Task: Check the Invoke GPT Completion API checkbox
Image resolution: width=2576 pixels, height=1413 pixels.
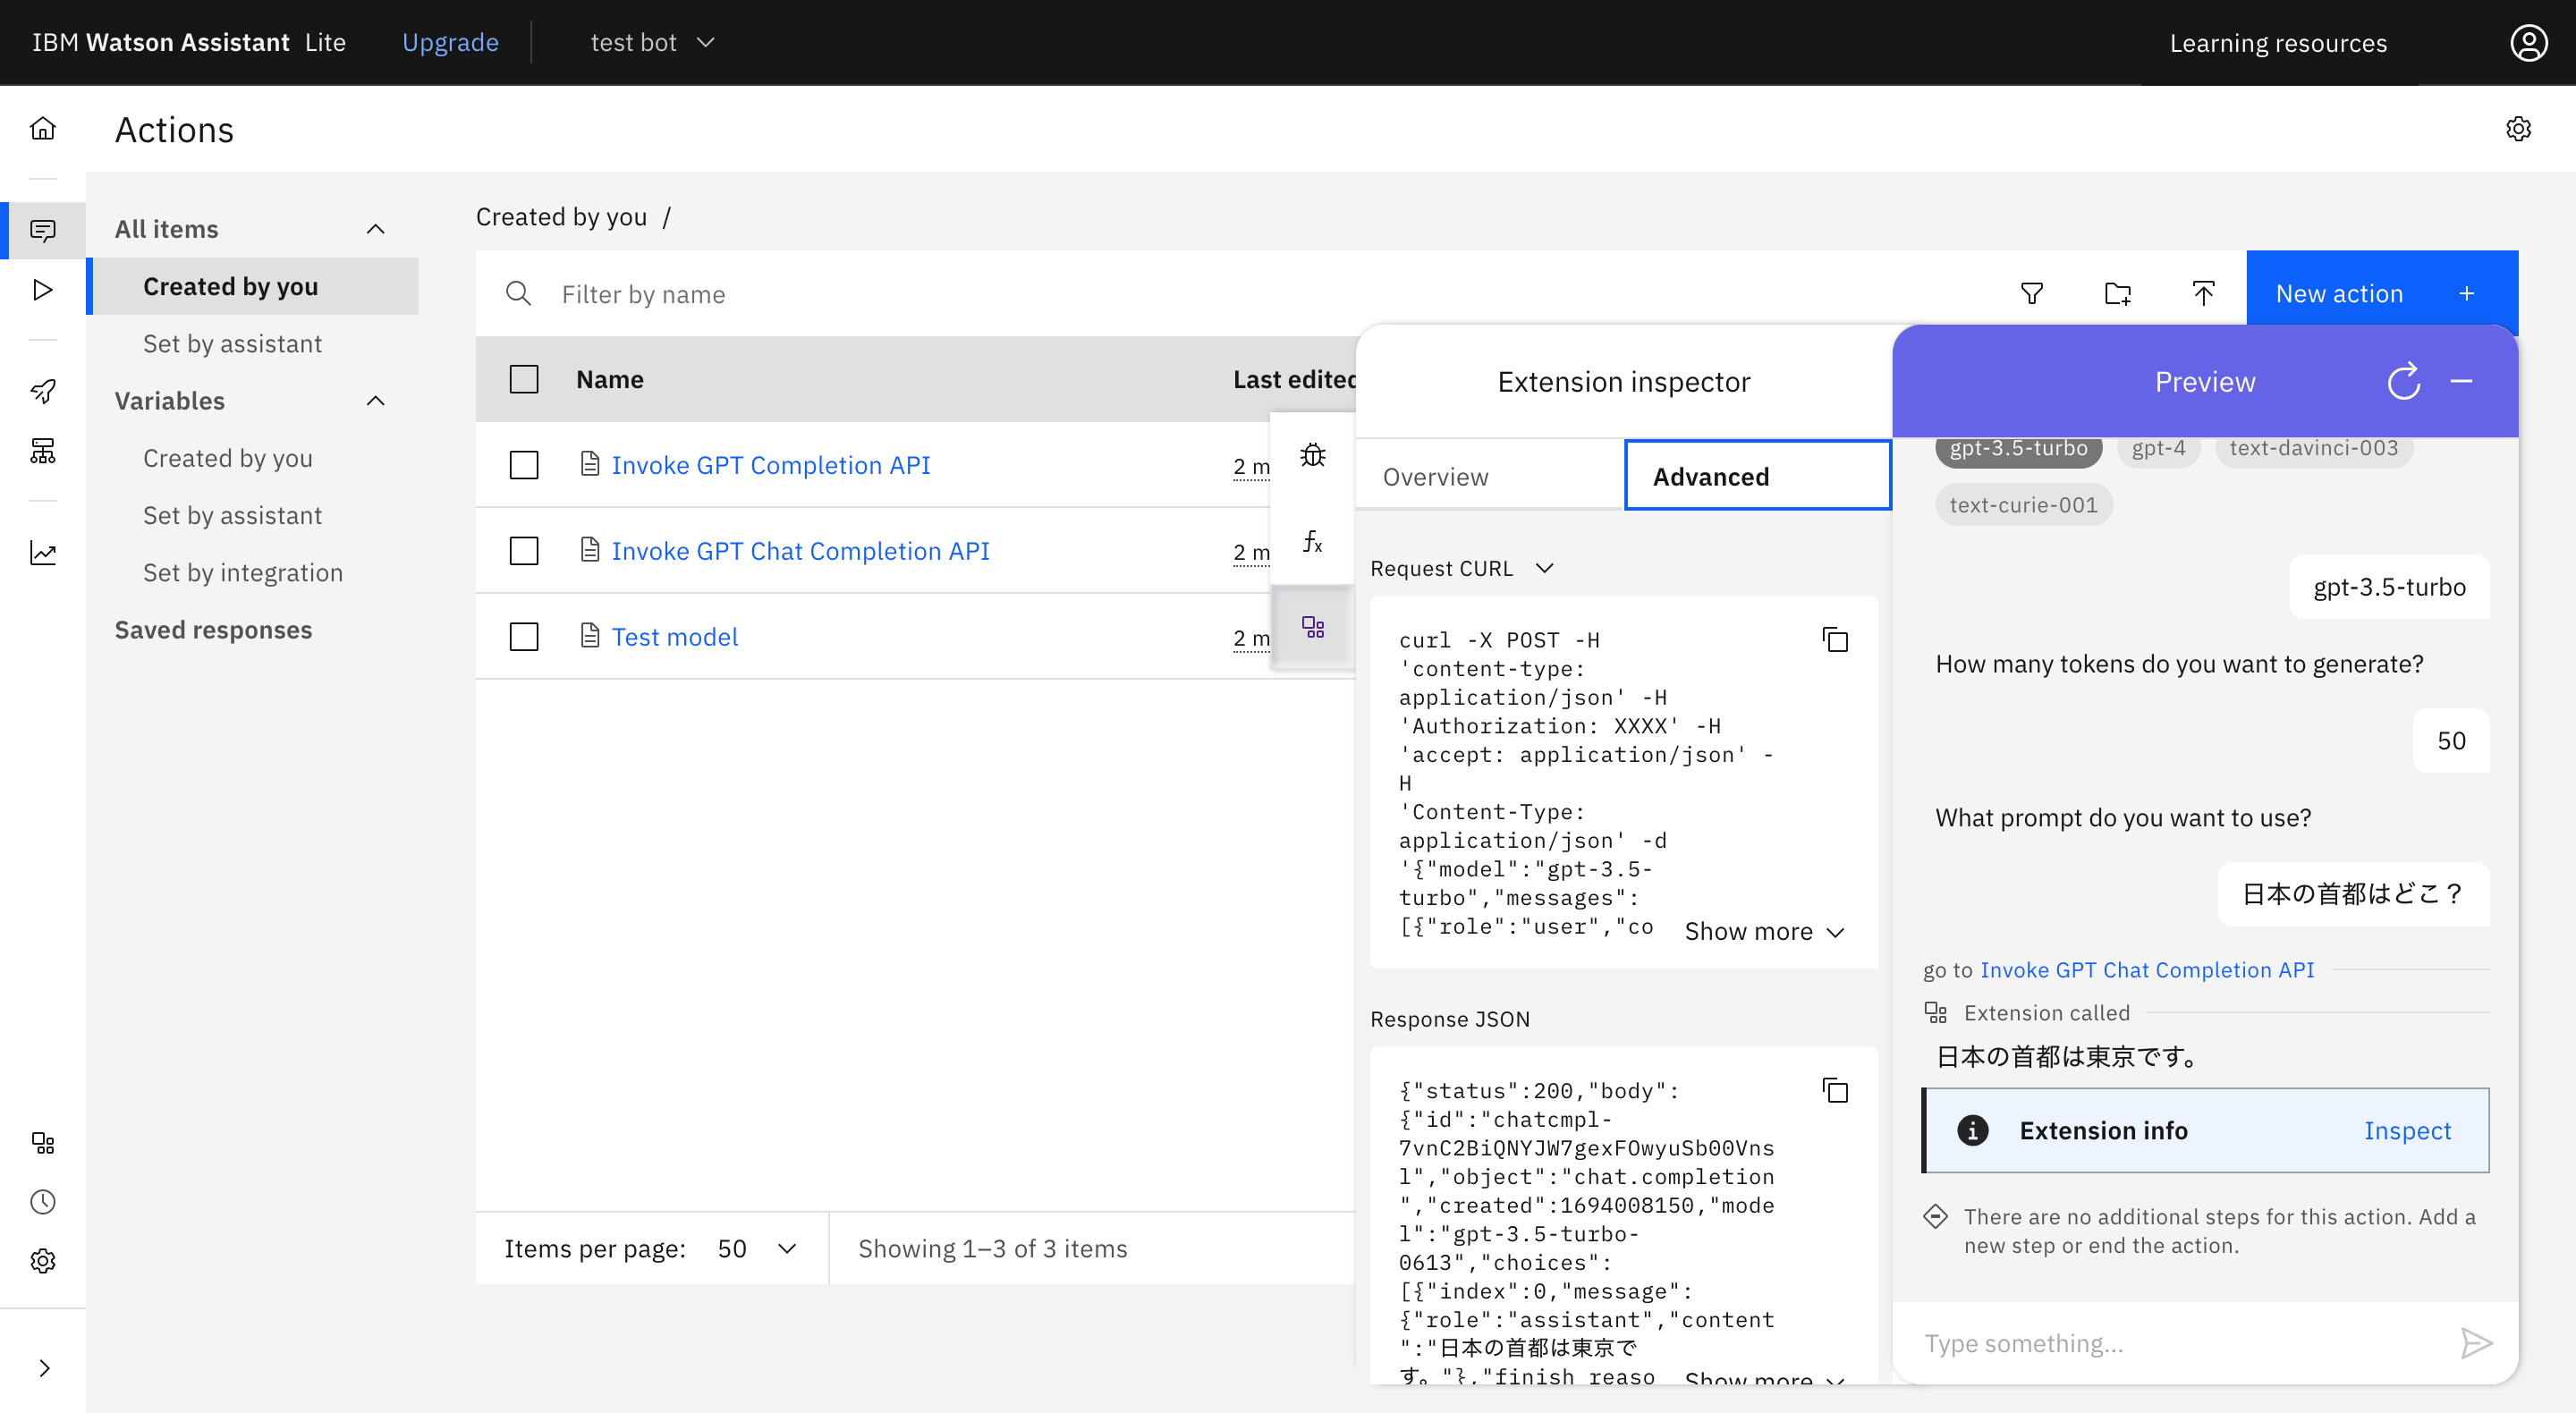Action: click(x=524, y=465)
